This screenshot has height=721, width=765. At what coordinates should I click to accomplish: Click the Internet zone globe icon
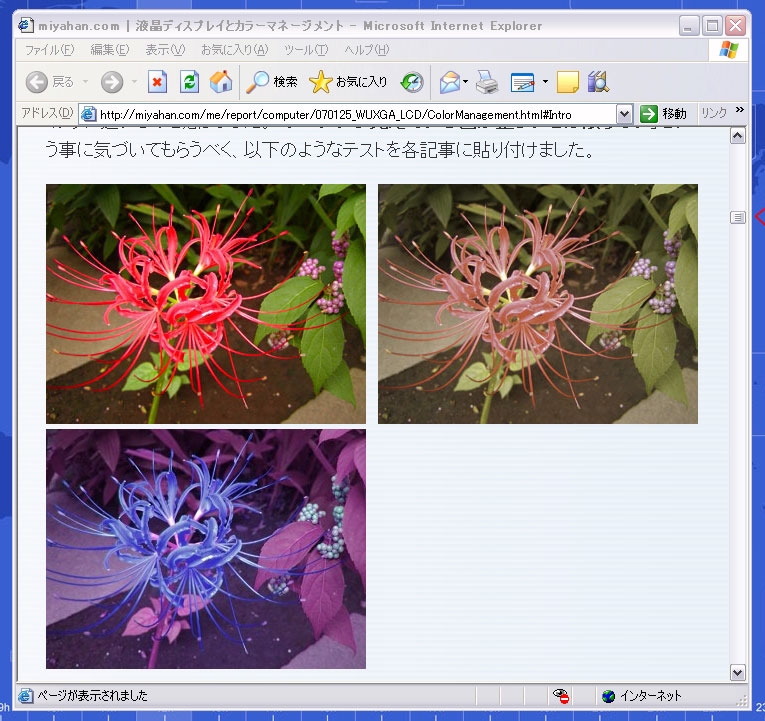(x=608, y=696)
